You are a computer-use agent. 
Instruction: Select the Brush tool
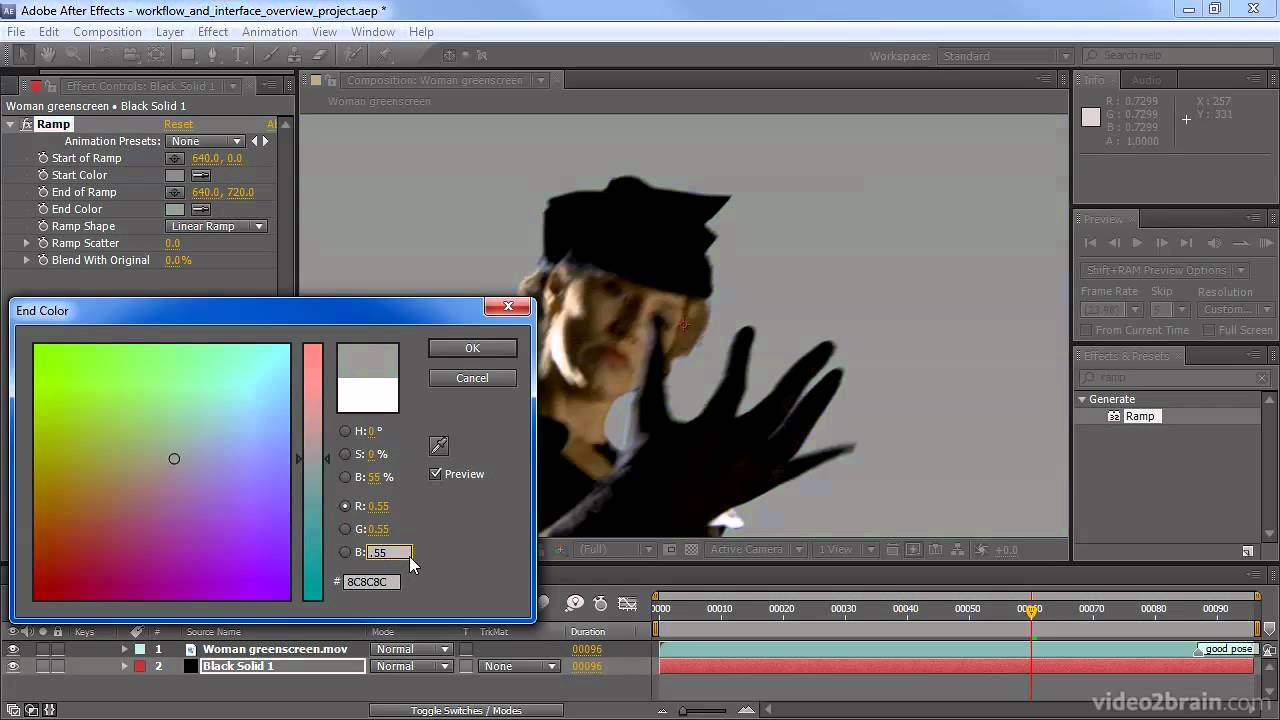tap(271, 55)
